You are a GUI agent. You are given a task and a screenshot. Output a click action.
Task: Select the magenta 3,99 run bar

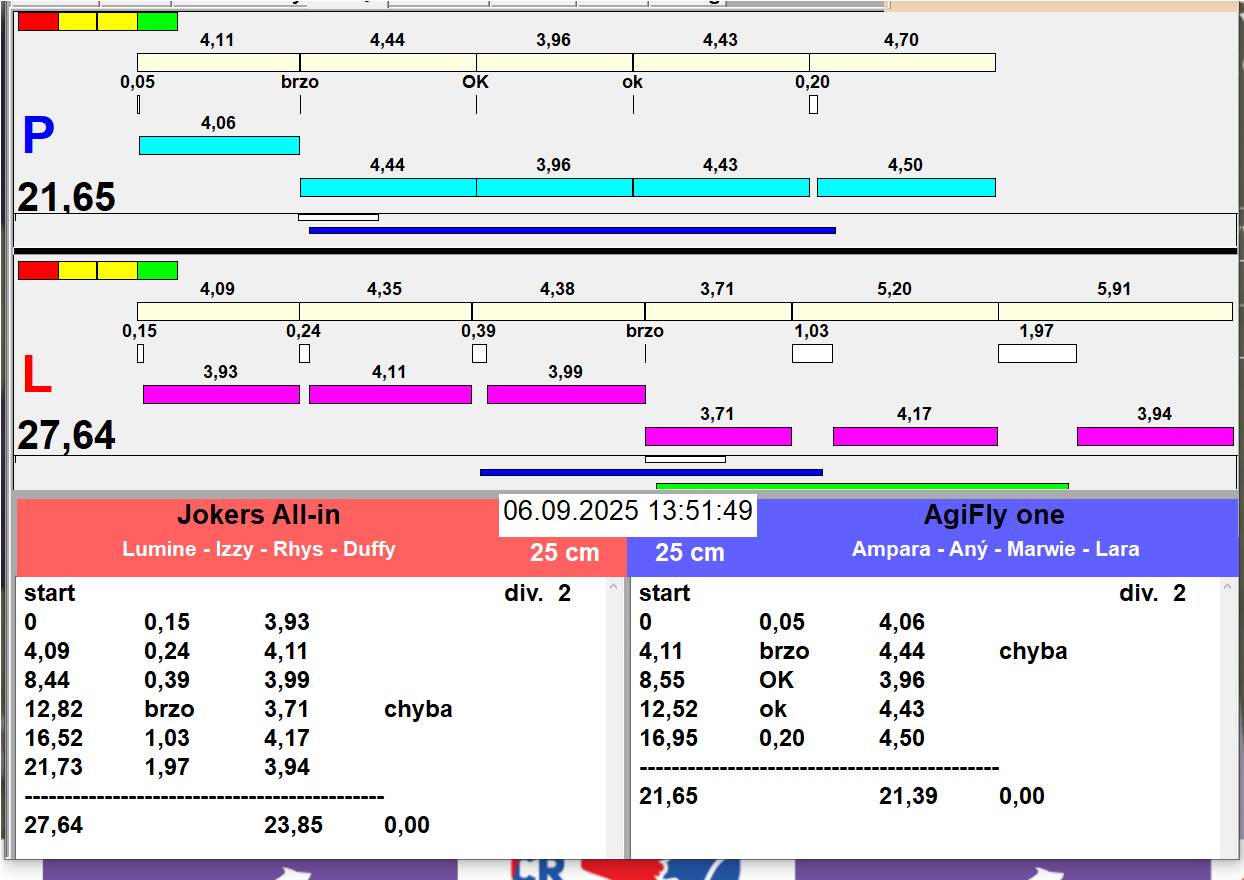[x=566, y=394]
